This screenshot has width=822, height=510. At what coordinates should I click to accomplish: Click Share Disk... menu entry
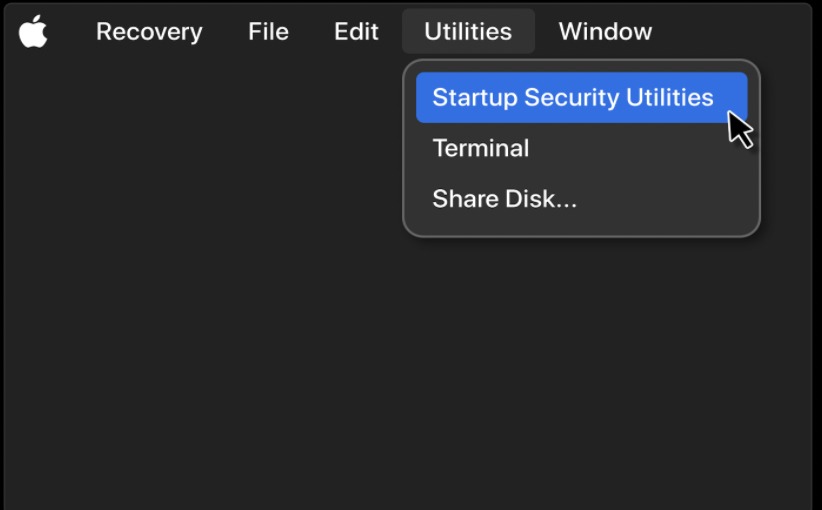(x=505, y=199)
